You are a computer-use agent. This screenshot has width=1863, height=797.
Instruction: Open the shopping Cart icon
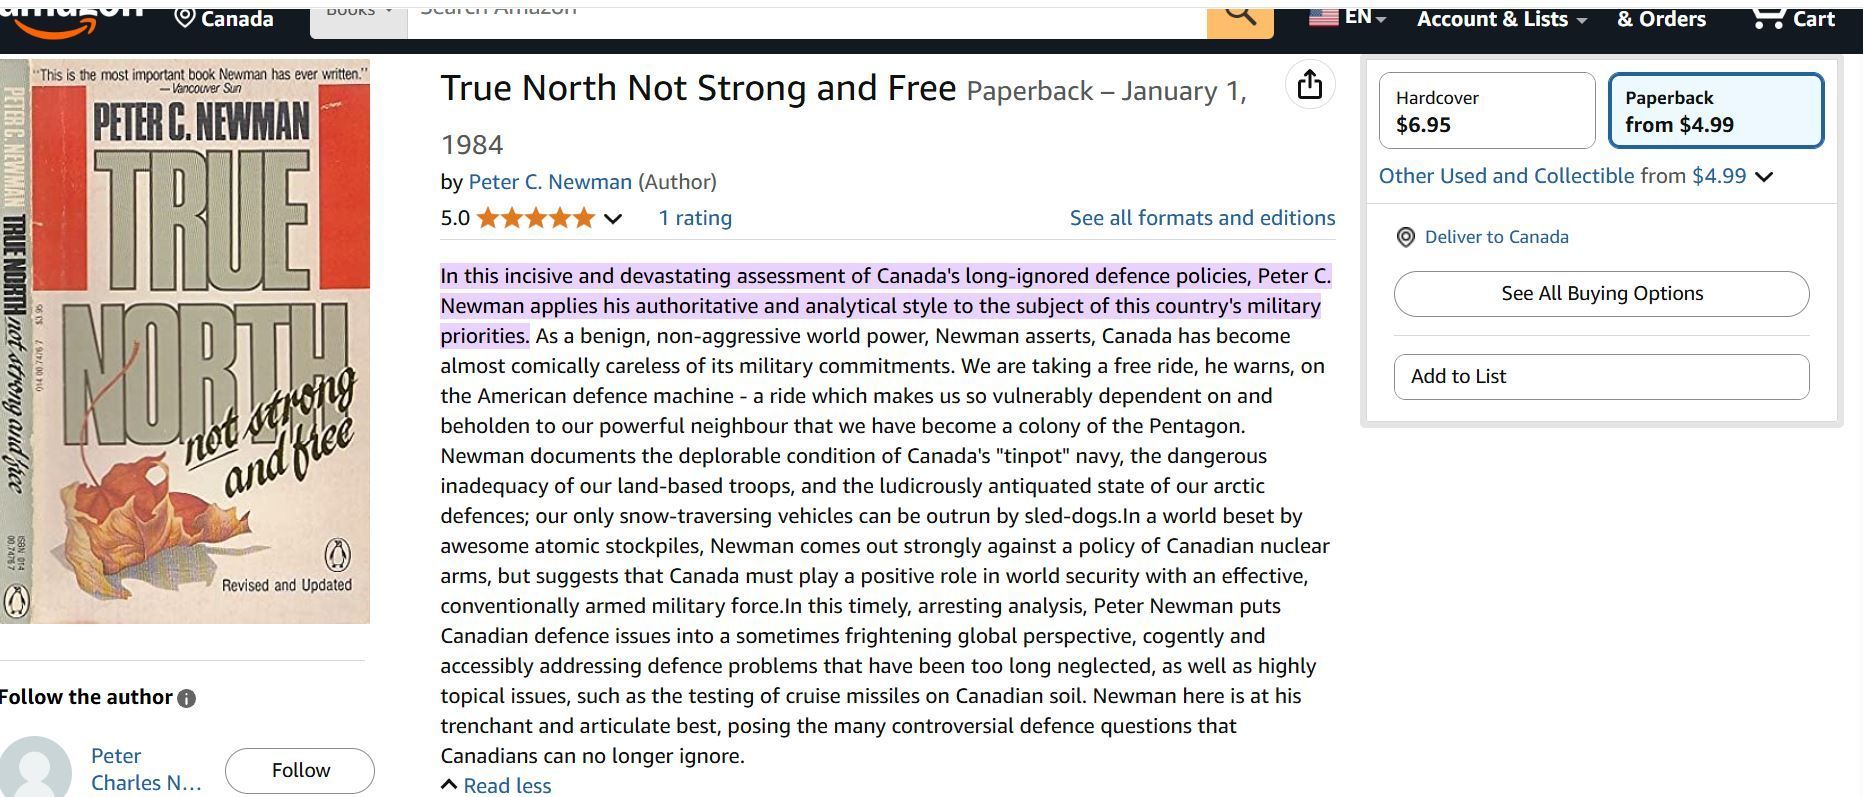(1792, 18)
